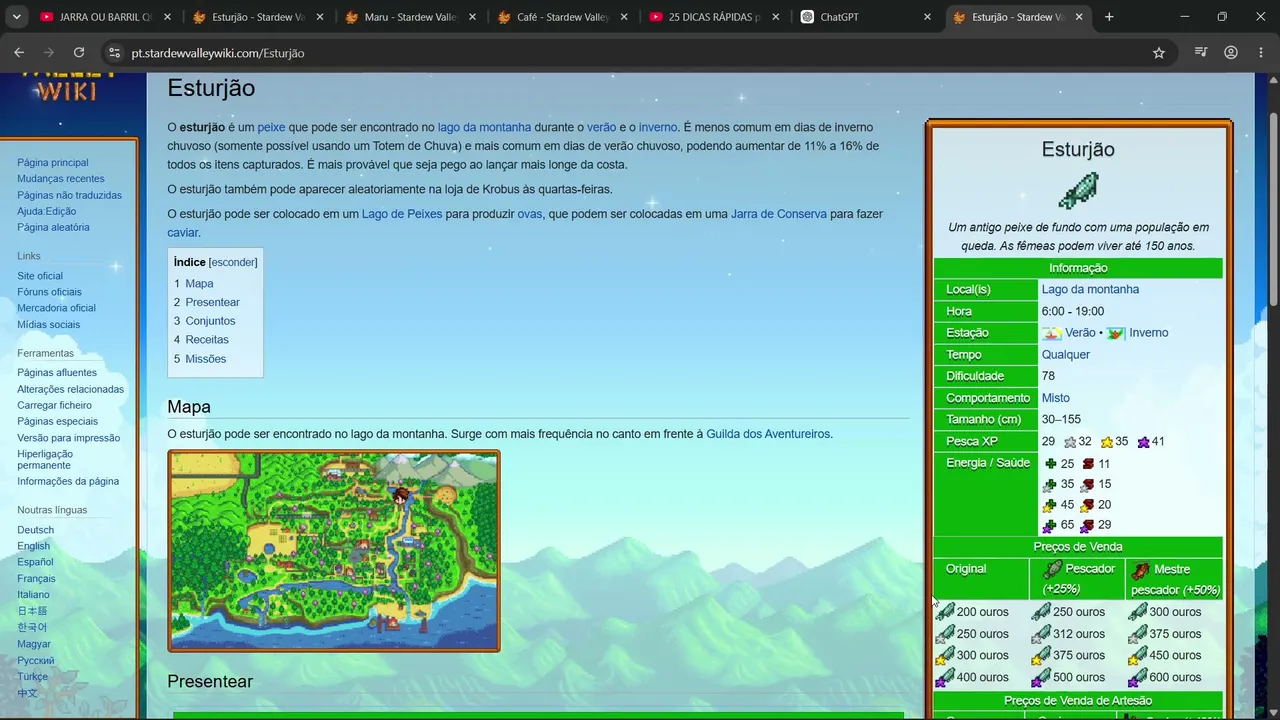The height and width of the screenshot is (720, 1280).
Task: Bookmark this page with the star icon
Action: point(1159,53)
